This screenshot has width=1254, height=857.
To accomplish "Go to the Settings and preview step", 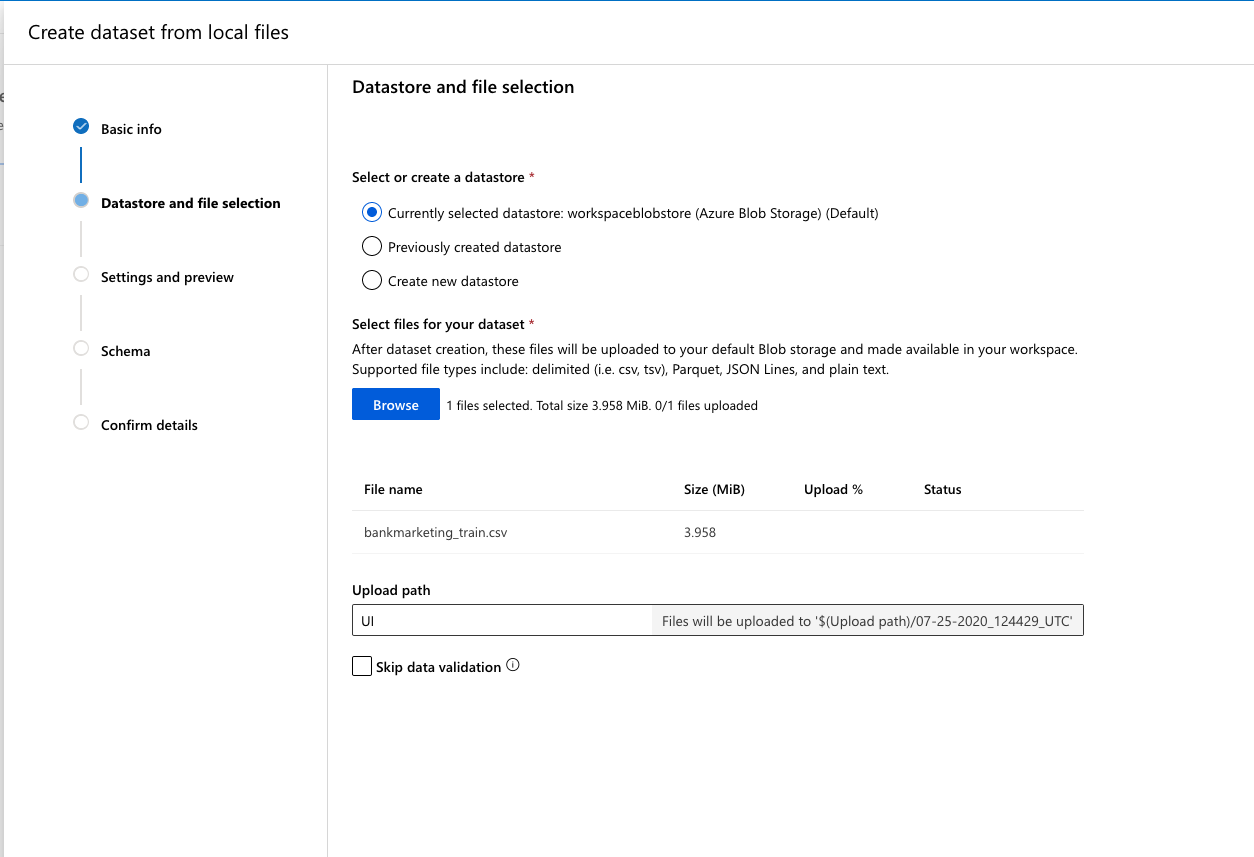I will (167, 277).
